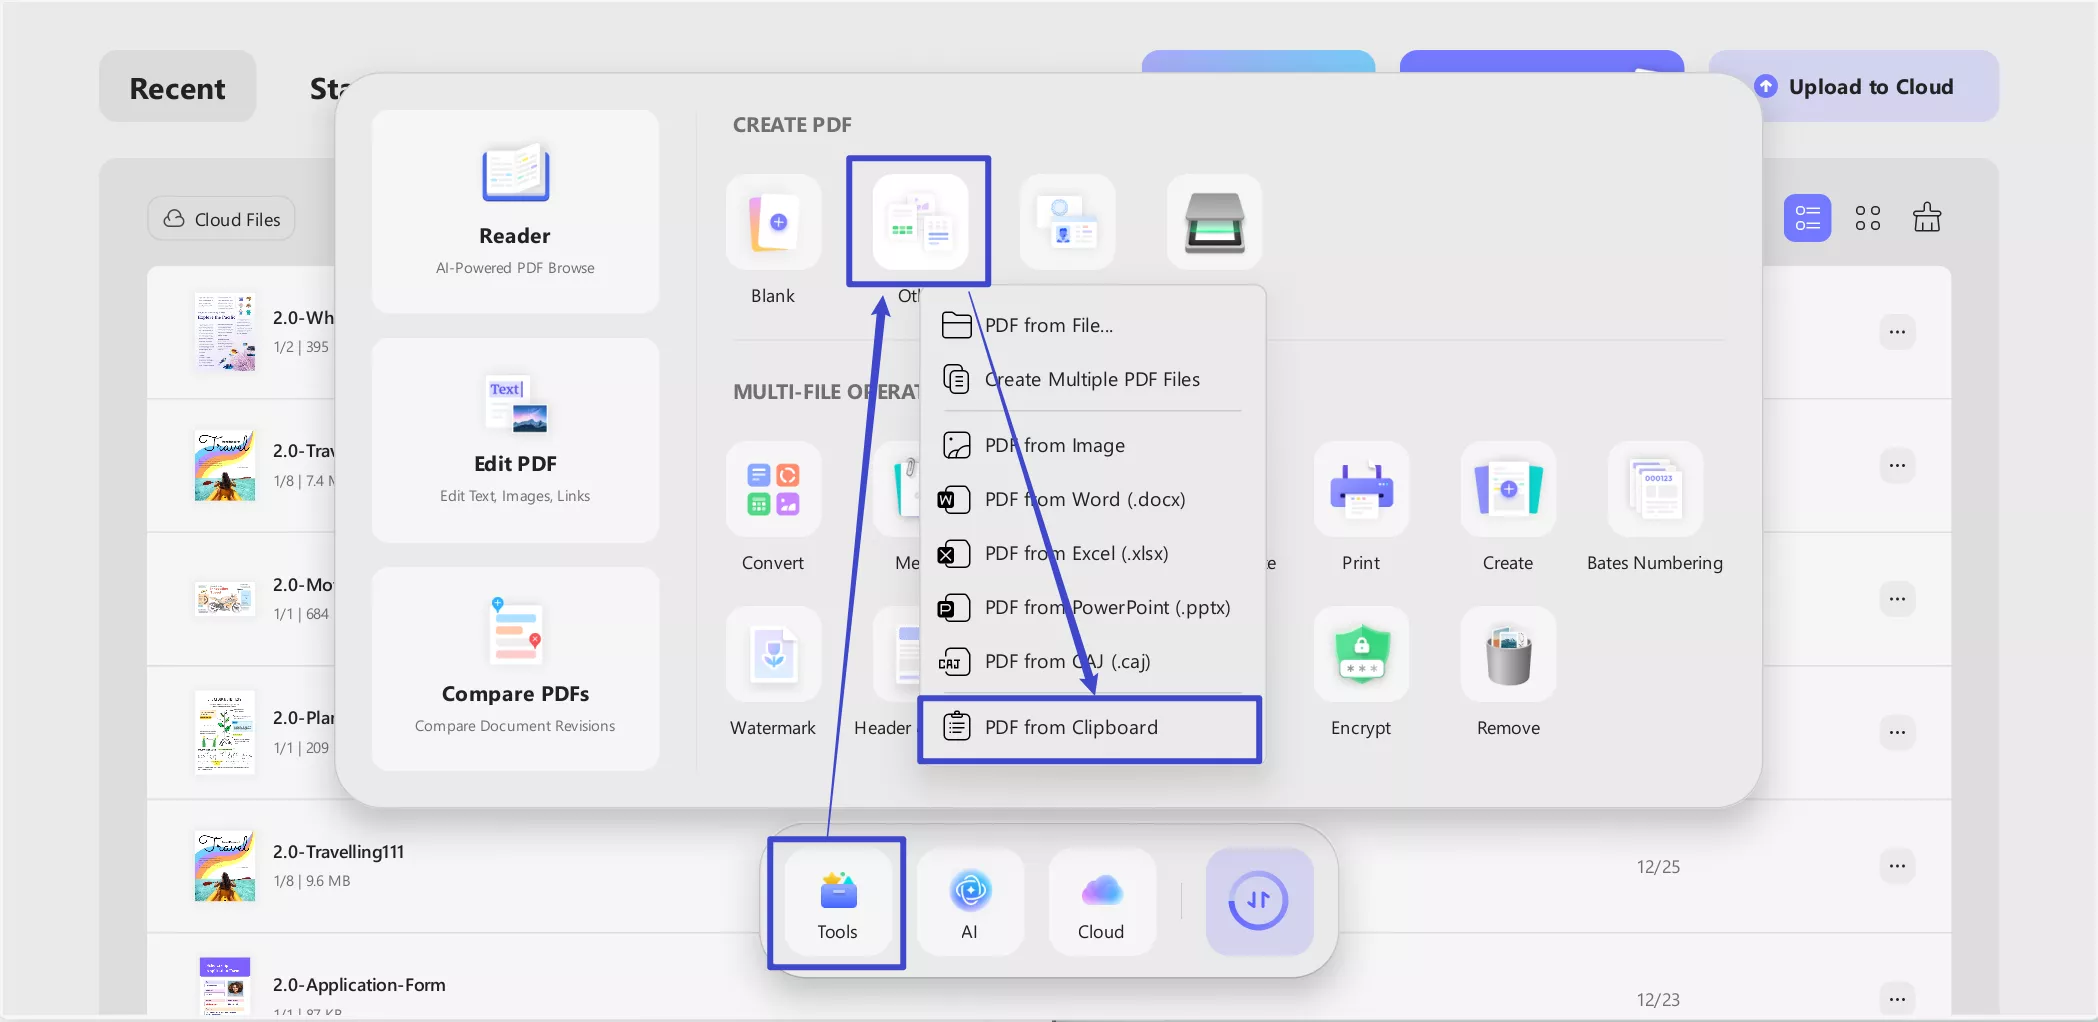This screenshot has height=1022, width=2098.
Task: Click the Upload to Cloud button
Action: point(1854,86)
